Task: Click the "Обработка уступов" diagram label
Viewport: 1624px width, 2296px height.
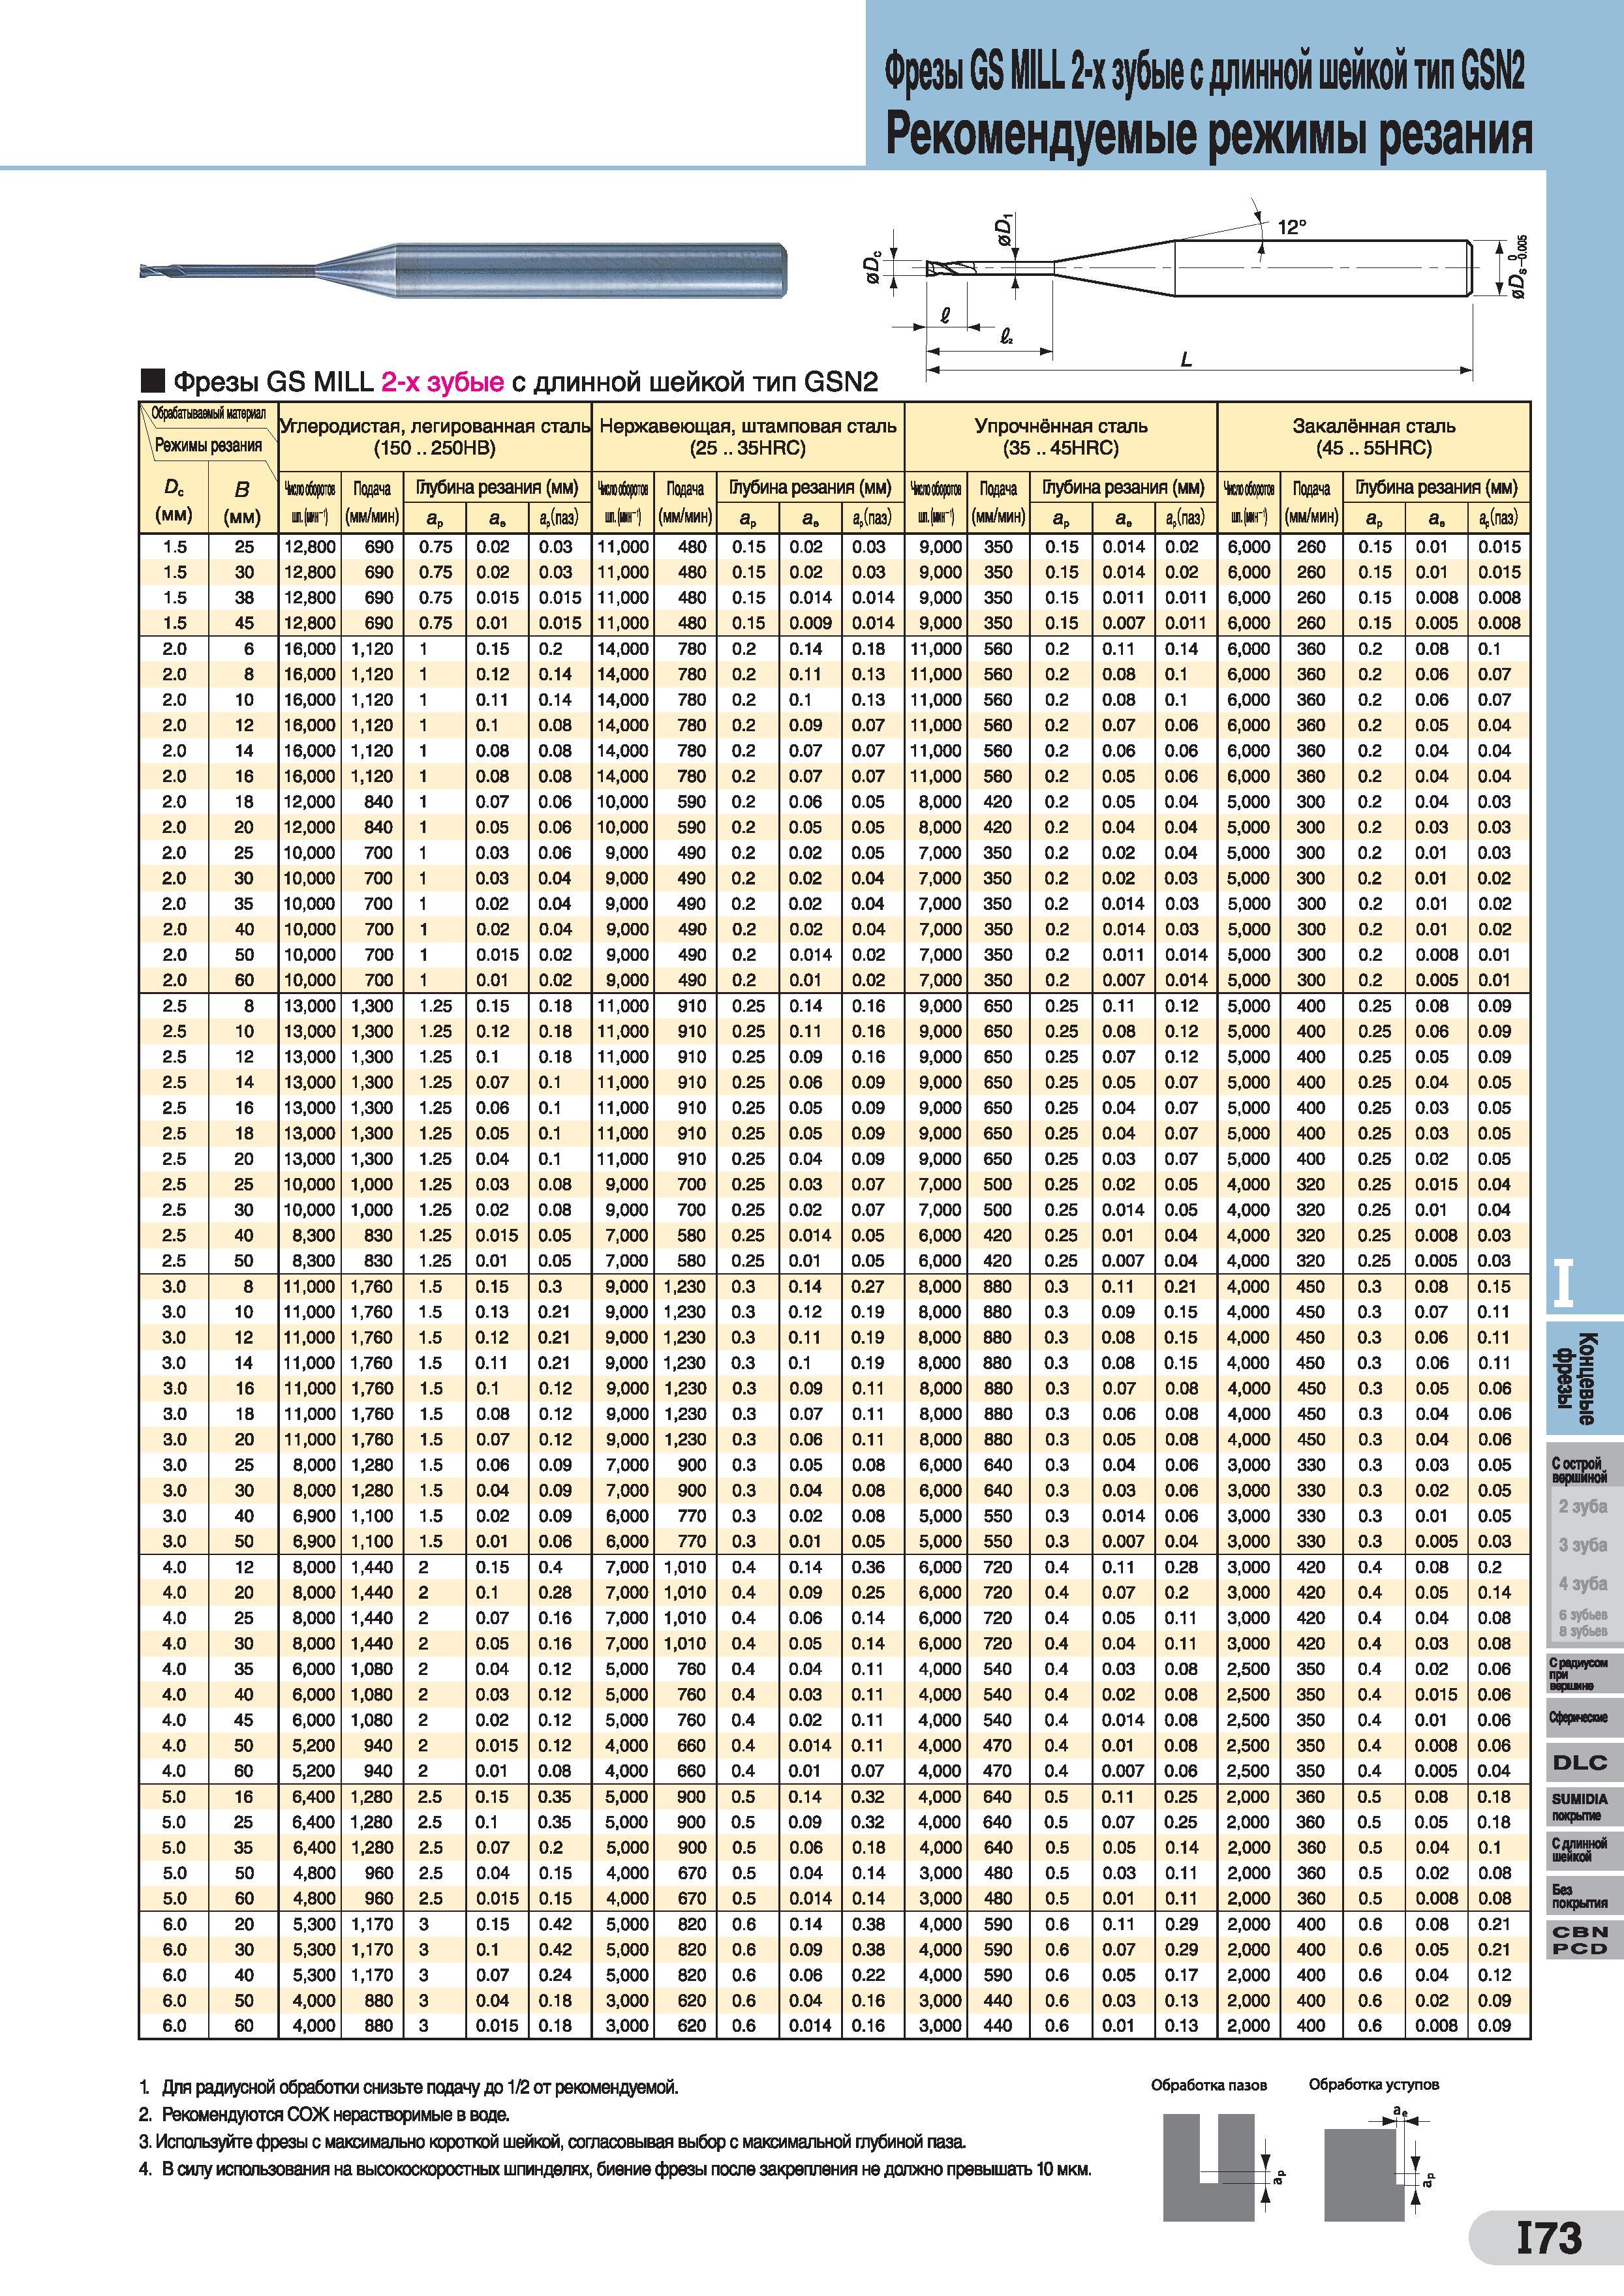Action: click(x=1374, y=2084)
